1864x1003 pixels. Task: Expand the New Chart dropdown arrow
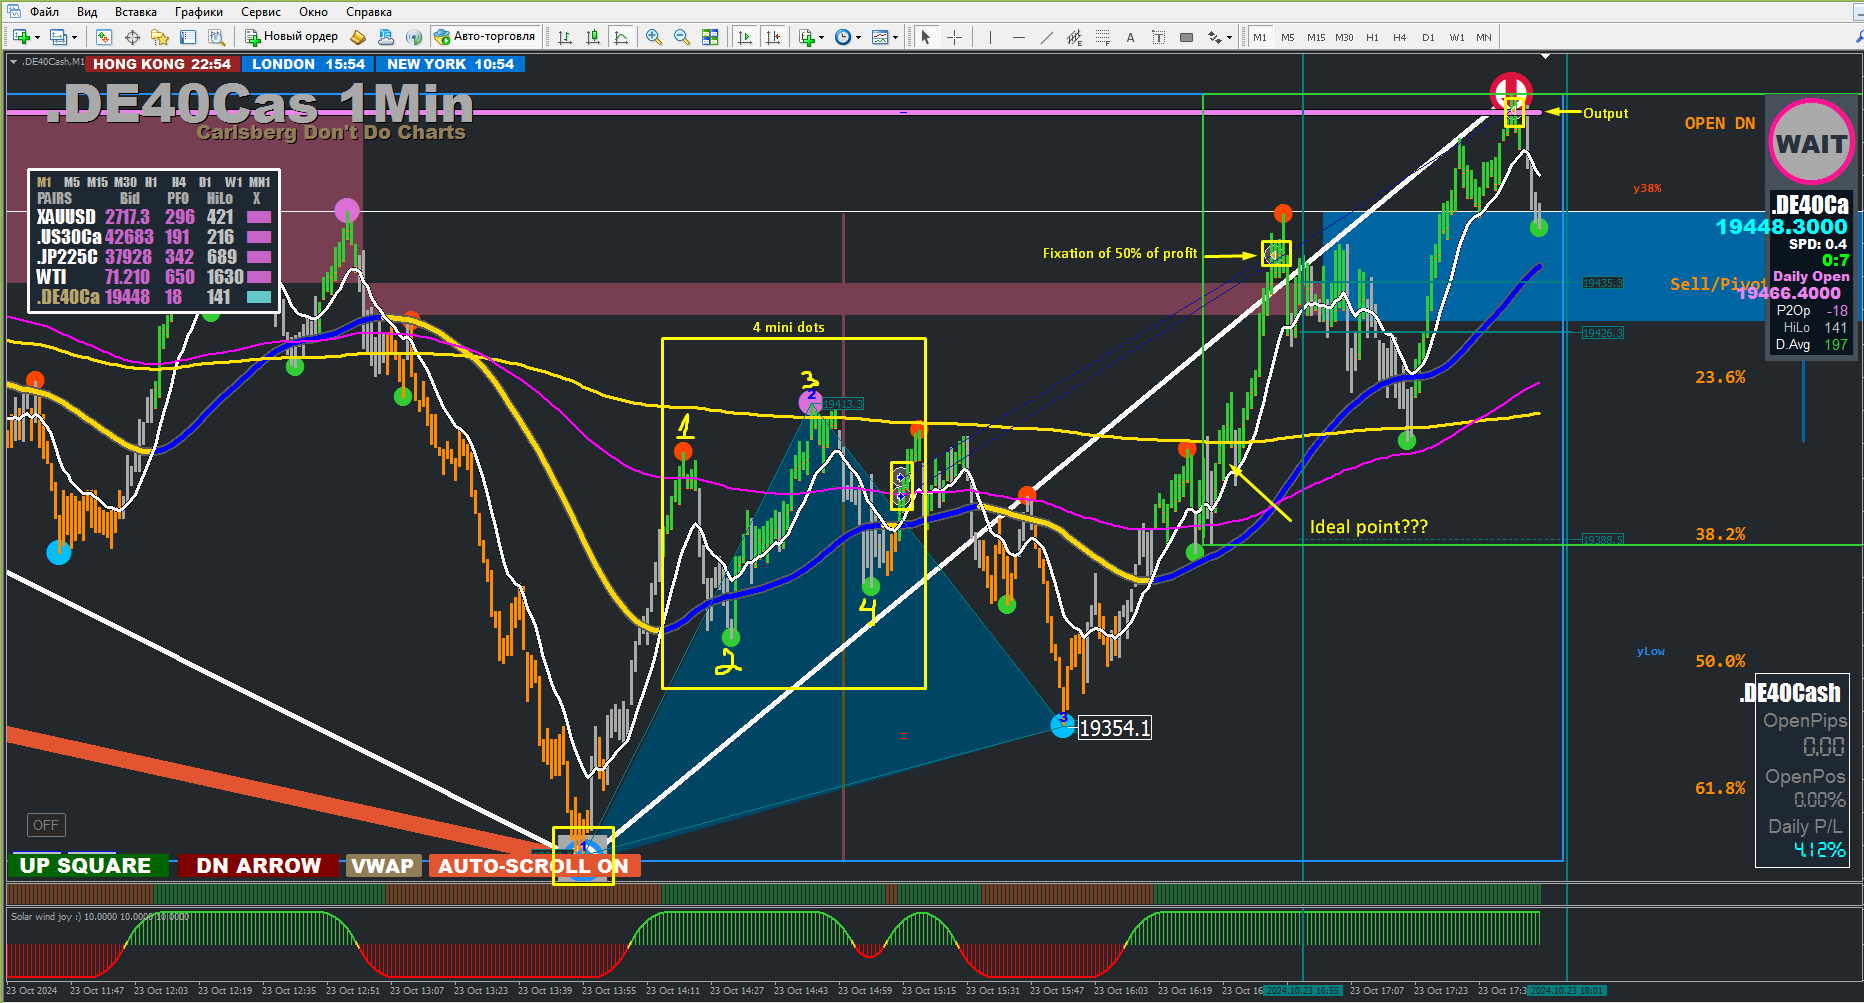click(x=37, y=38)
